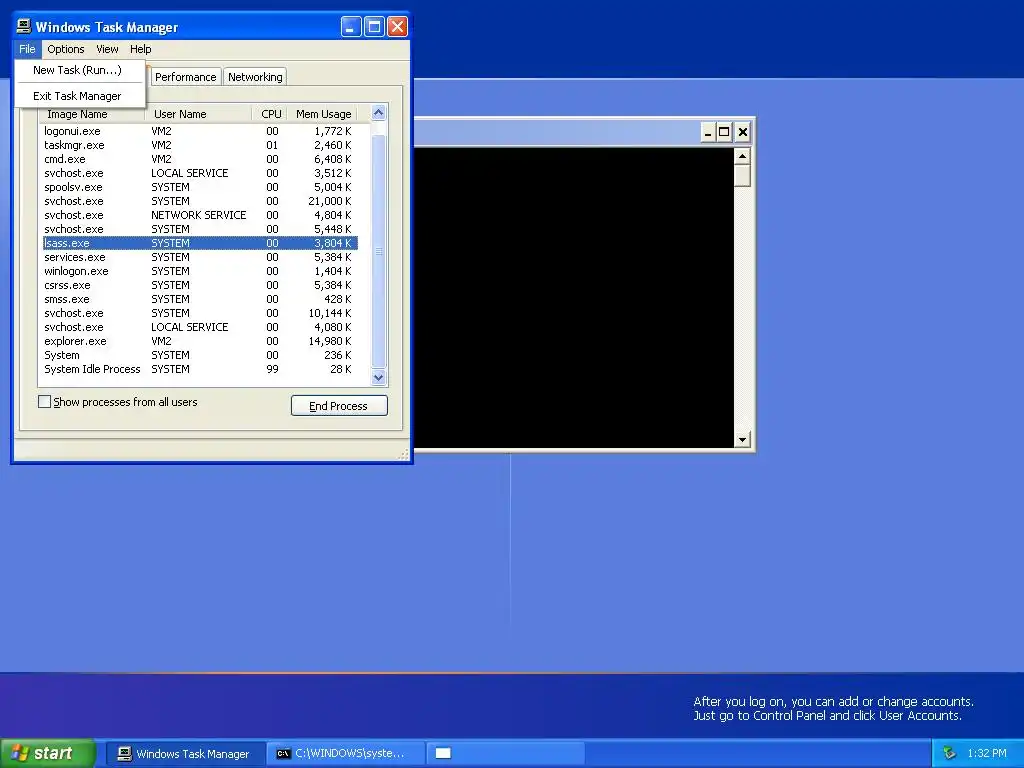Click process list scroll down arrow

tap(378, 377)
